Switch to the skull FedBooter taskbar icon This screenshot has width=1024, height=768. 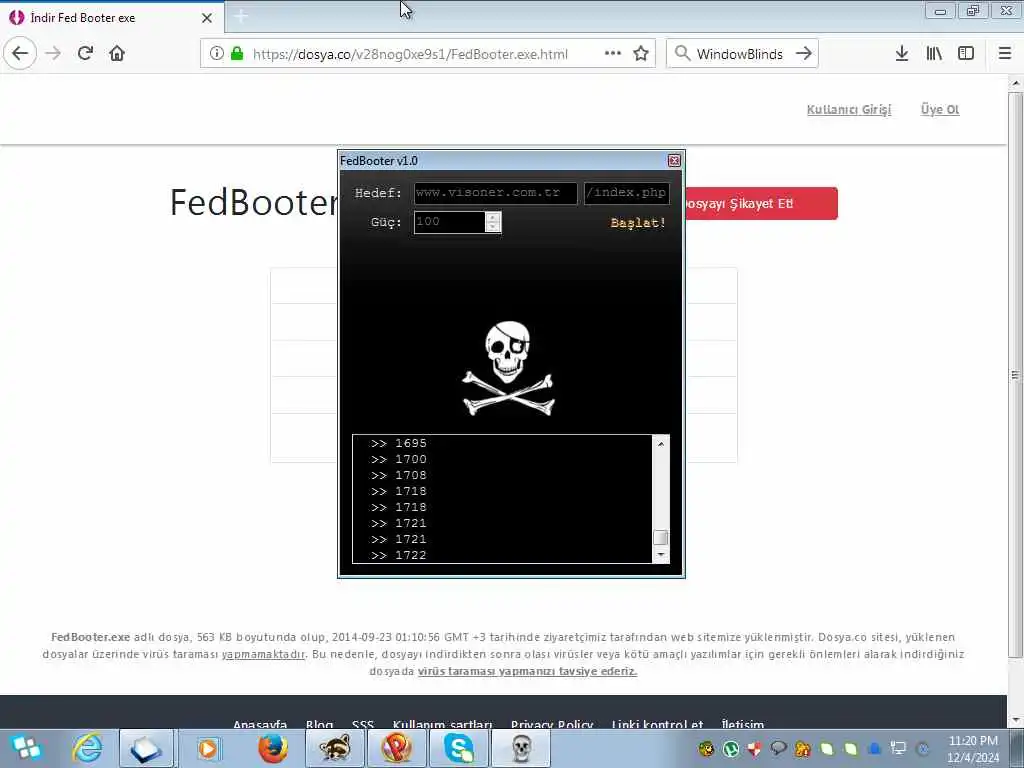(521, 748)
